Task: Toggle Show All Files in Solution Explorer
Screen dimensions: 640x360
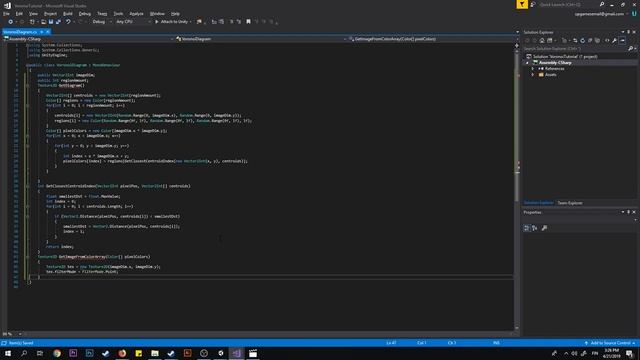Action: (598, 40)
